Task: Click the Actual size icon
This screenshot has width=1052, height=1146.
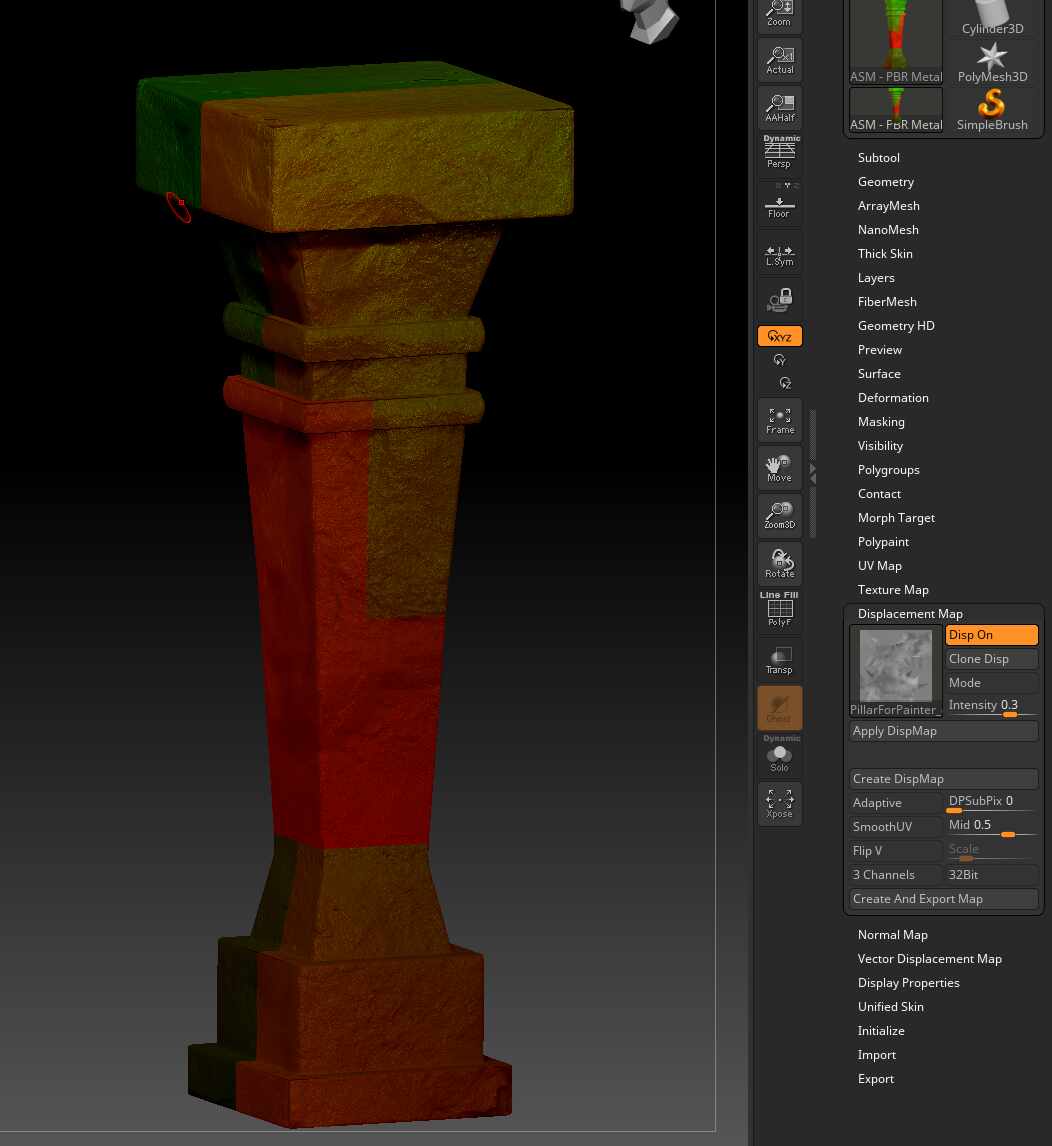Action: click(779, 59)
